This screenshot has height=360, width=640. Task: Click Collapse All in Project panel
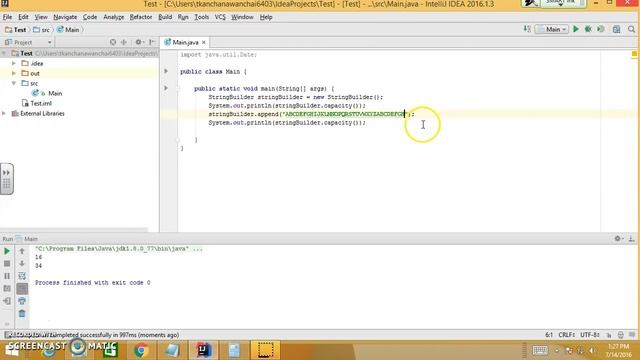[124, 42]
